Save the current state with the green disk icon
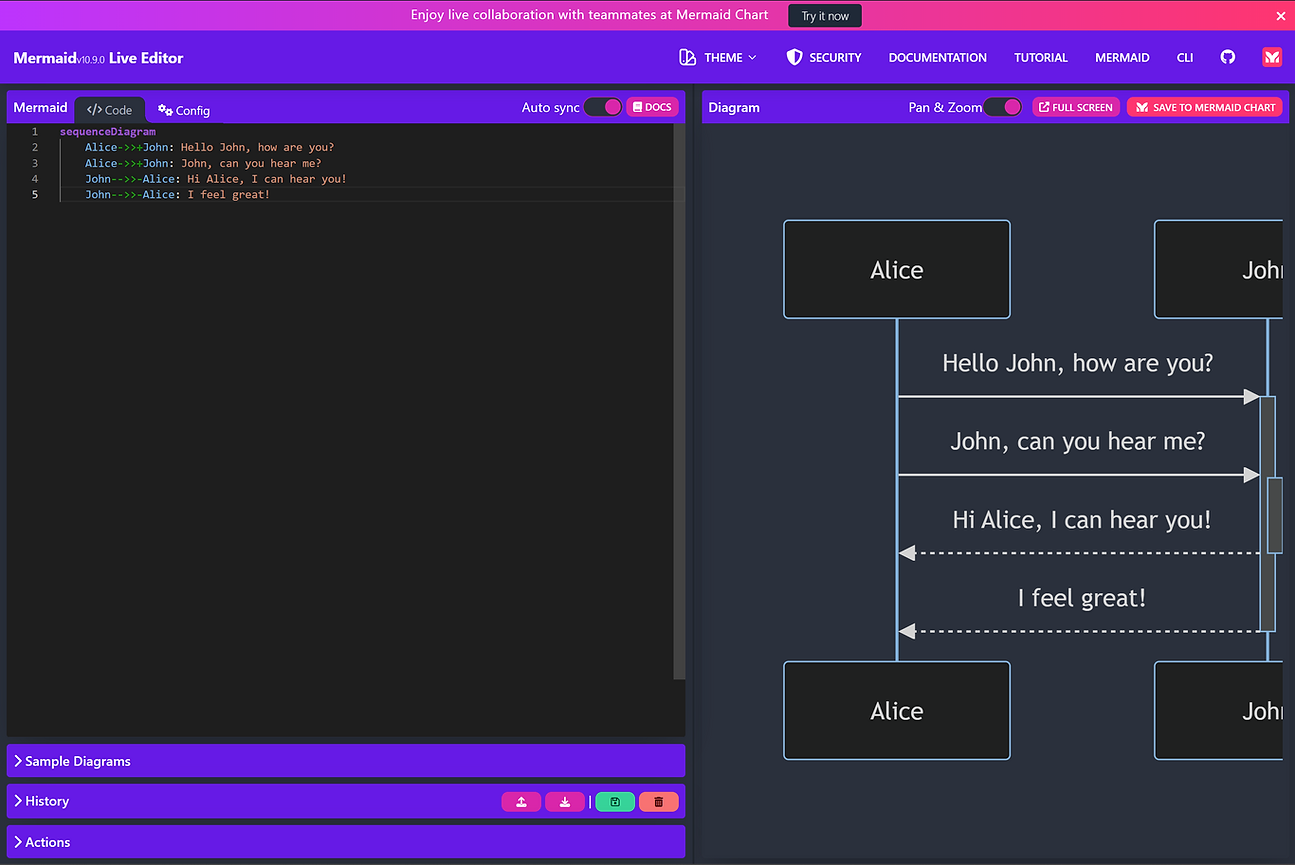Viewport: 1295px width, 865px height. tap(615, 802)
